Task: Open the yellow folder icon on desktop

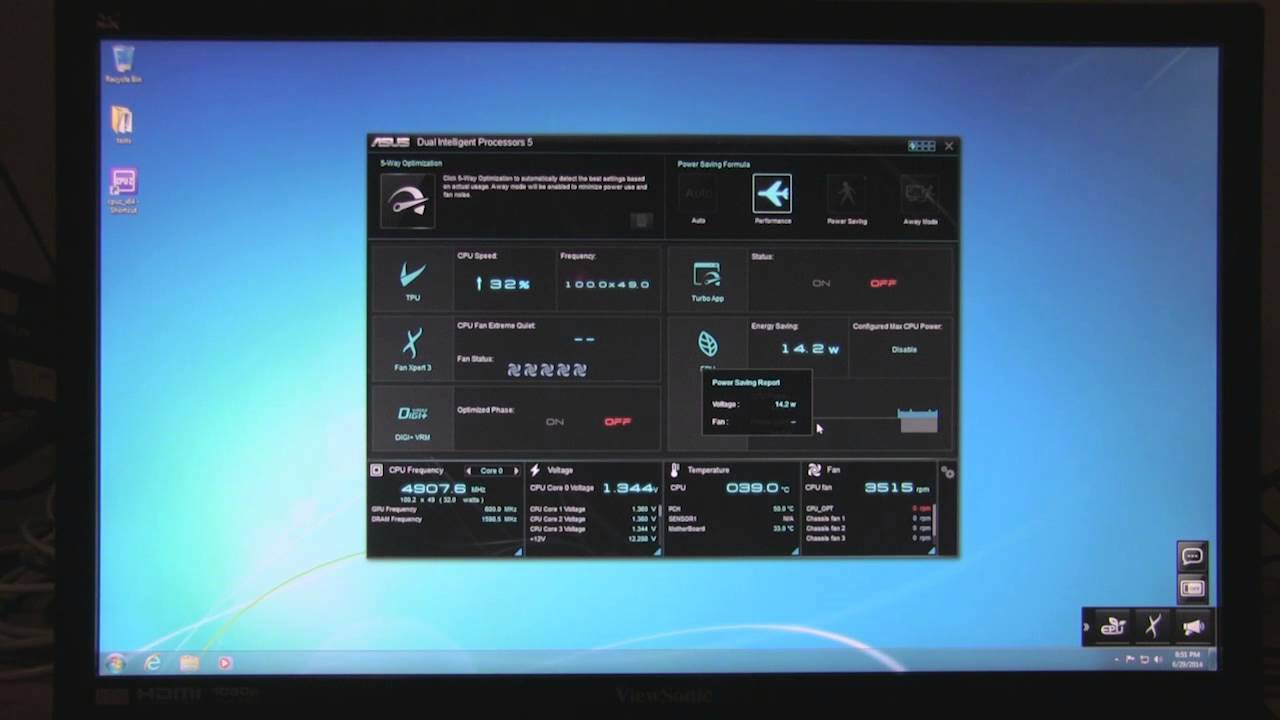Action: pos(122,125)
